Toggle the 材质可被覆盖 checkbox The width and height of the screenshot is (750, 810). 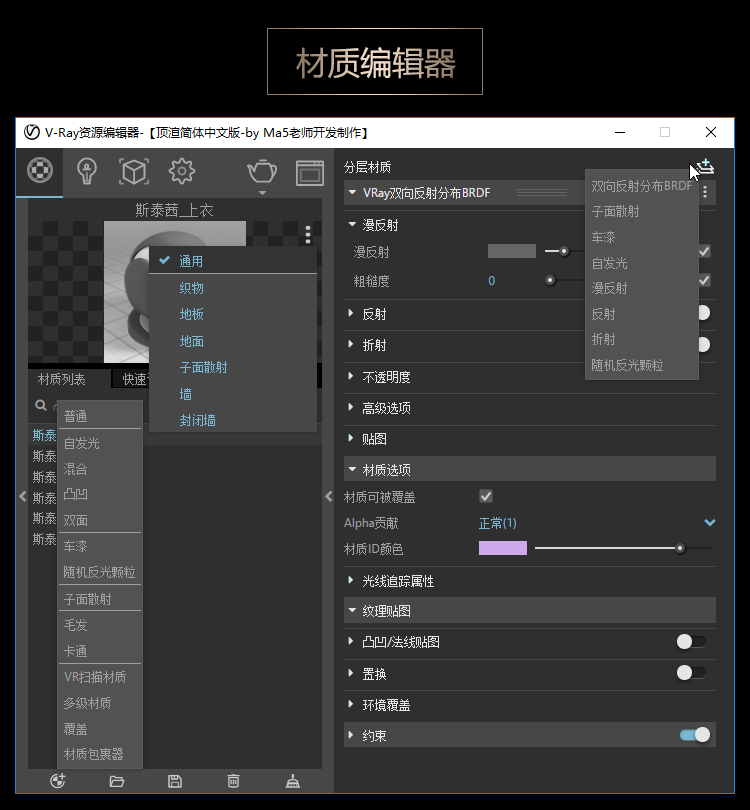click(486, 496)
